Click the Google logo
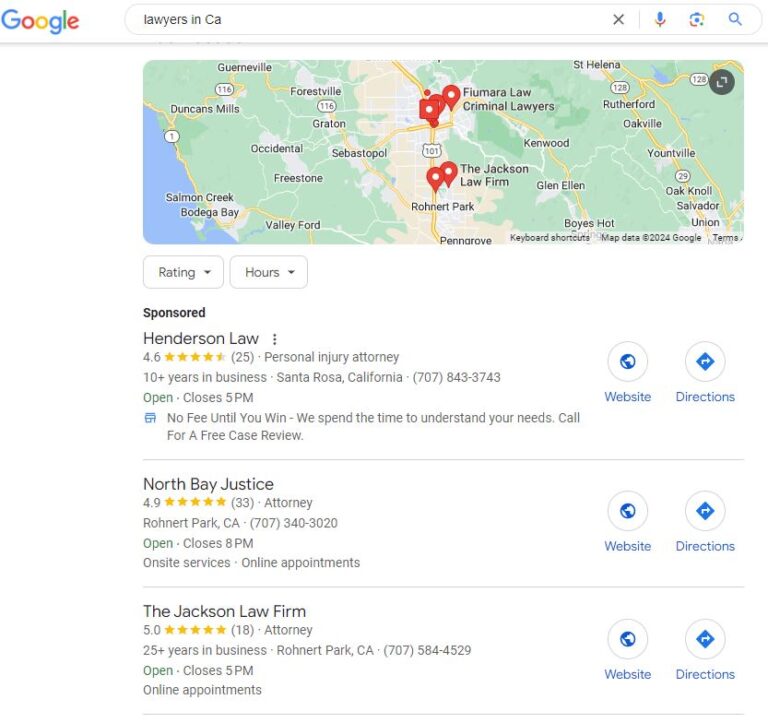768x723 pixels. click(40, 20)
